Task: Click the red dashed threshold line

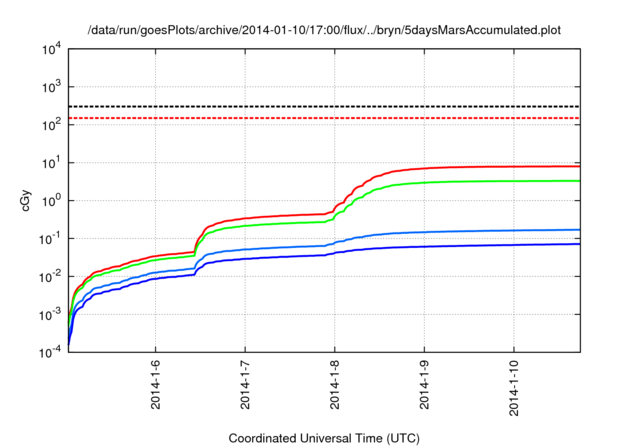Action: pos(324,118)
